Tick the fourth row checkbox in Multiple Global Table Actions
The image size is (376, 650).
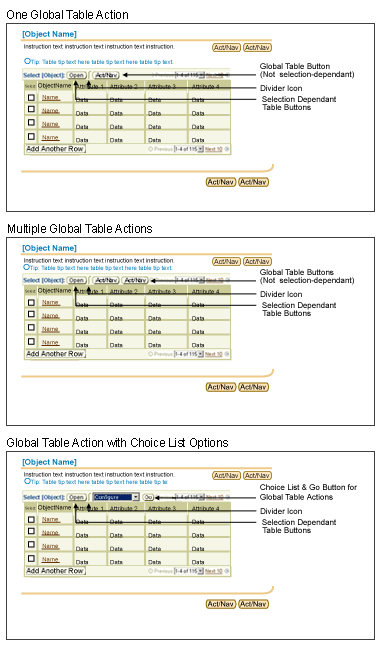[31, 342]
